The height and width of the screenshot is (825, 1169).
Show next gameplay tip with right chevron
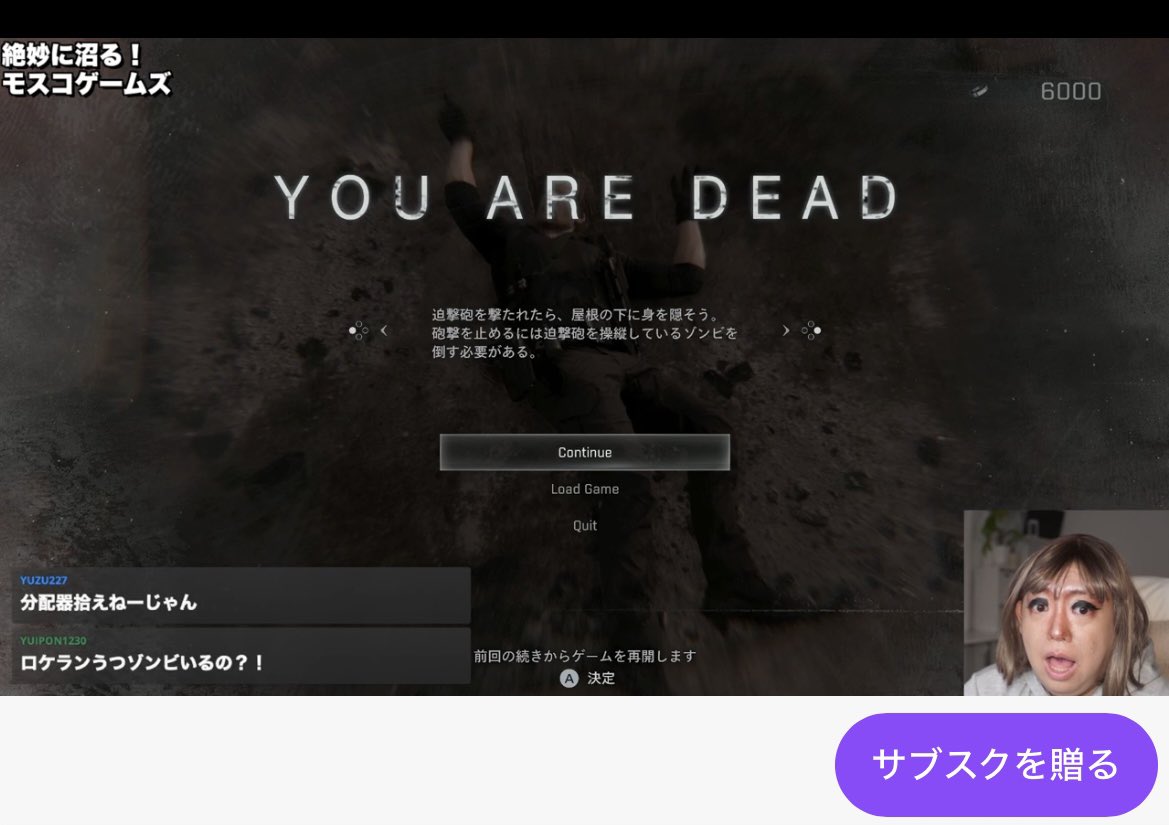click(x=786, y=330)
